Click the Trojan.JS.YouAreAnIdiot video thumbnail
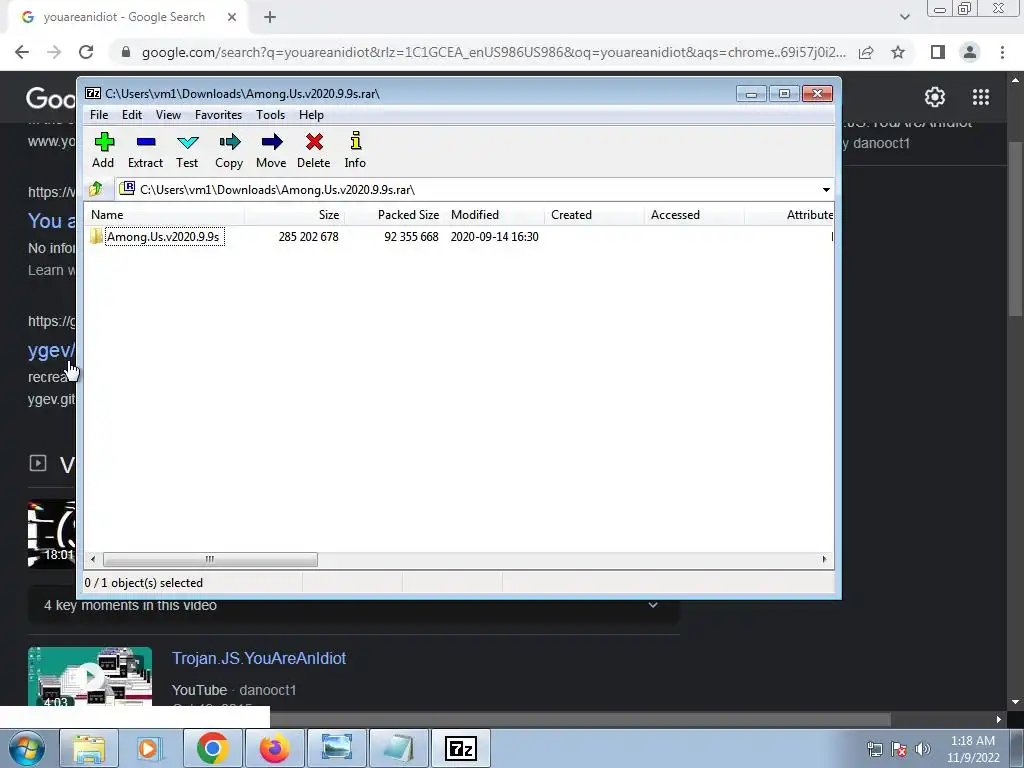The width and height of the screenshot is (1024, 768). pyautogui.click(x=90, y=676)
